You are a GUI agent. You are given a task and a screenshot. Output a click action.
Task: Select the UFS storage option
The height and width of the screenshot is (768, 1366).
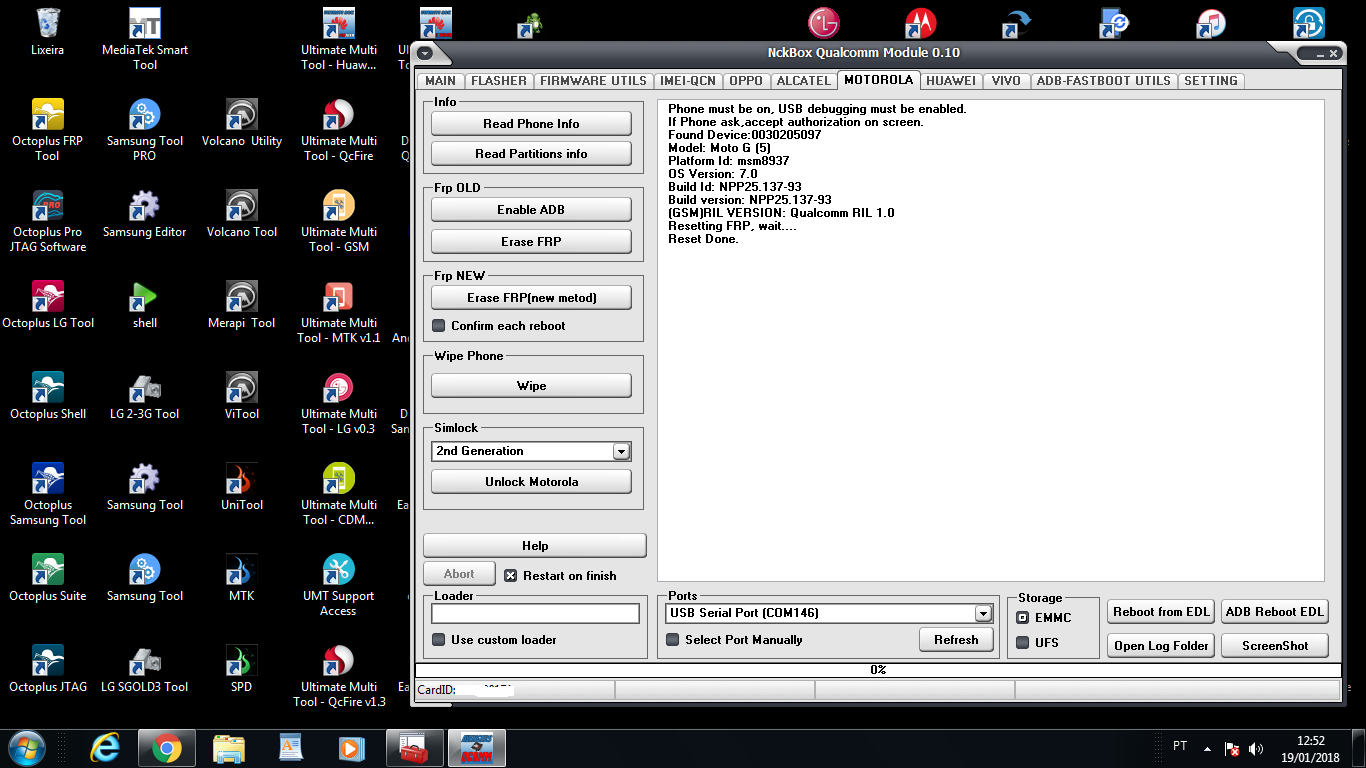(x=1022, y=643)
